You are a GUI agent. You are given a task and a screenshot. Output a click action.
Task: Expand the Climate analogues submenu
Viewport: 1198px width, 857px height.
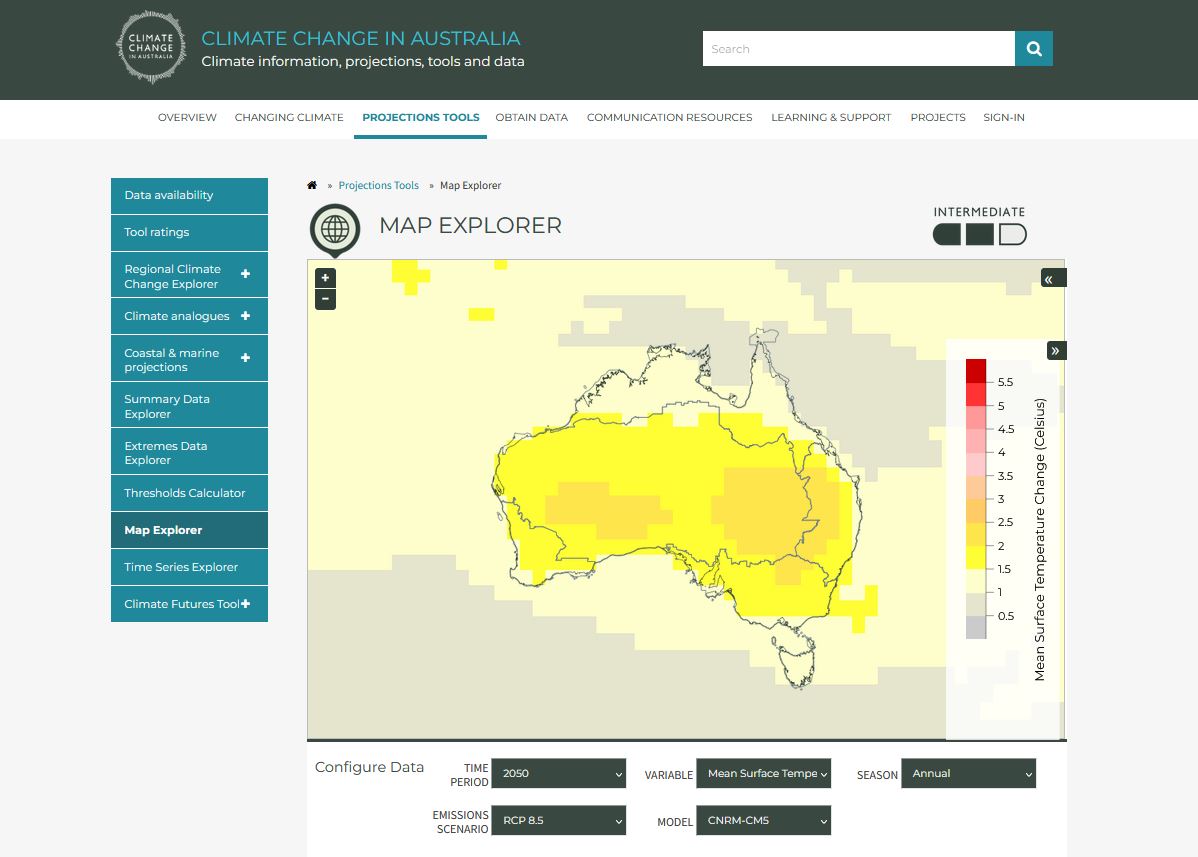pyautogui.click(x=245, y=316)
